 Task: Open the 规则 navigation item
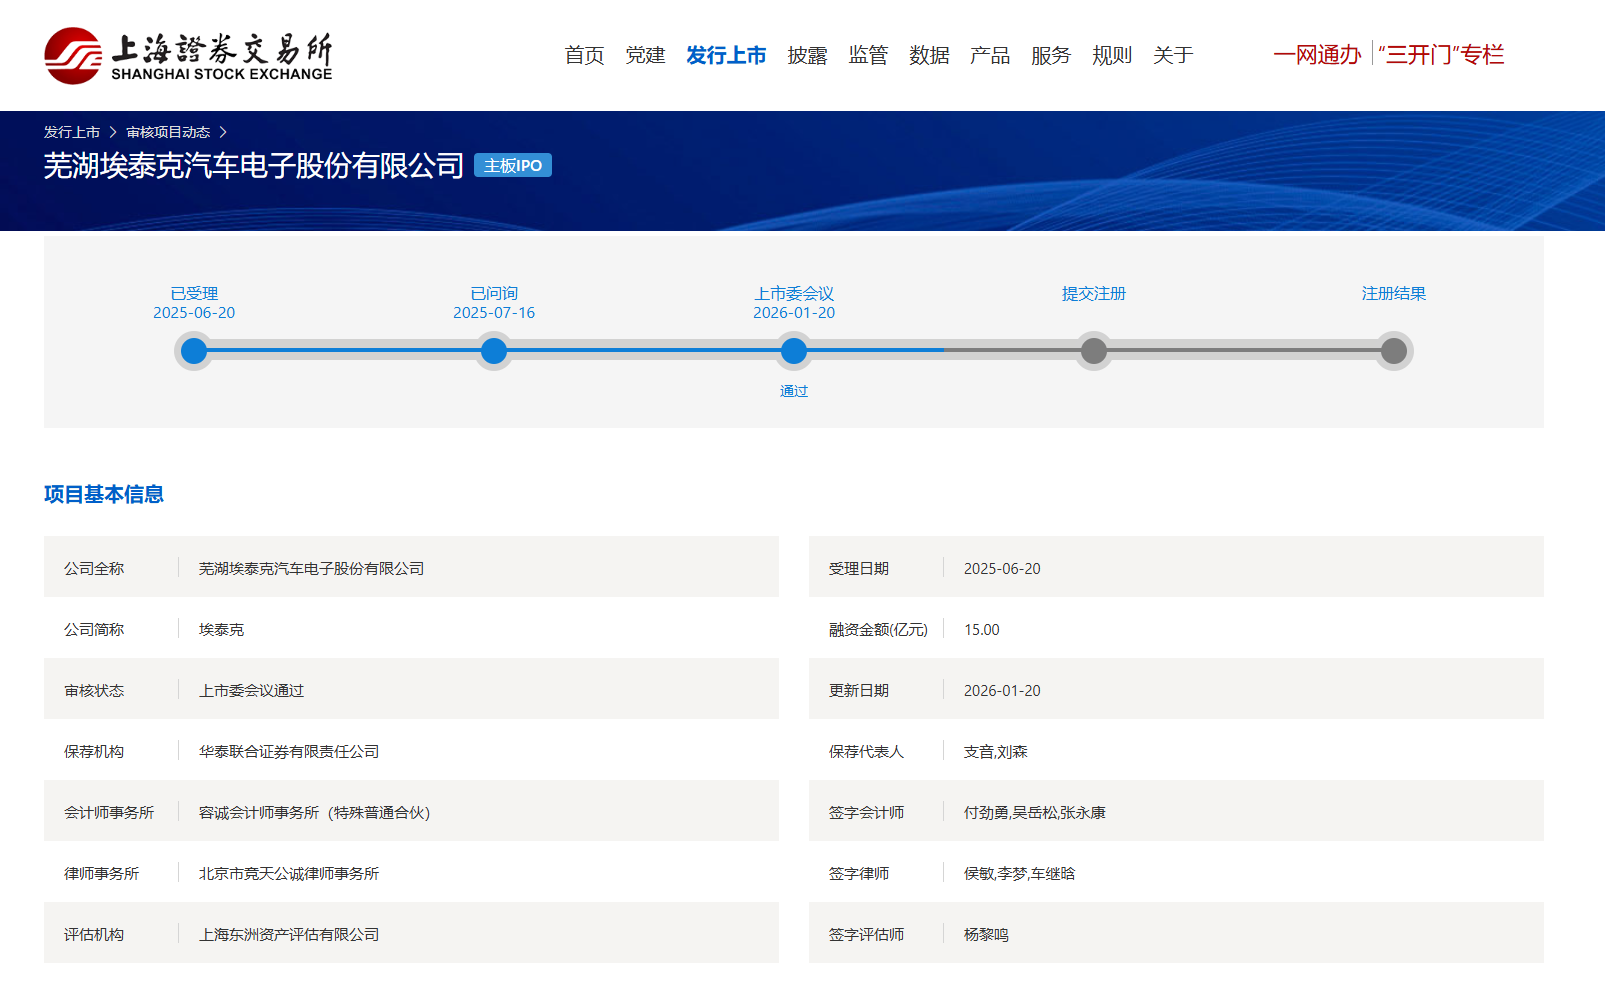pos(1112,55)
